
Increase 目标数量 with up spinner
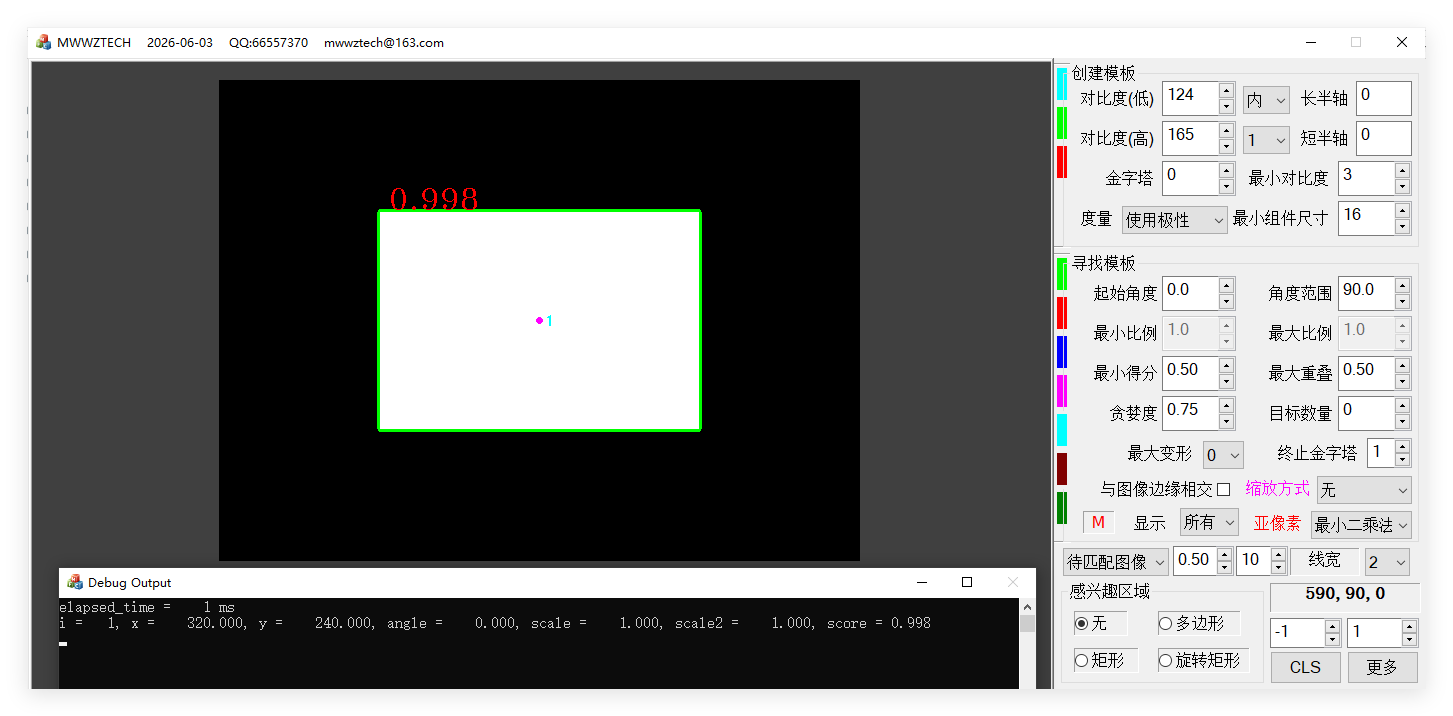click(x=1402, y=405)
